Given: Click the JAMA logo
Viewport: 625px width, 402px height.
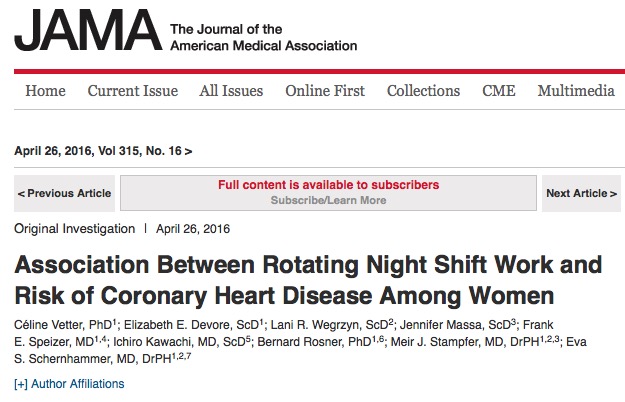Looking at the screenshot, I should tap(88, 30).
